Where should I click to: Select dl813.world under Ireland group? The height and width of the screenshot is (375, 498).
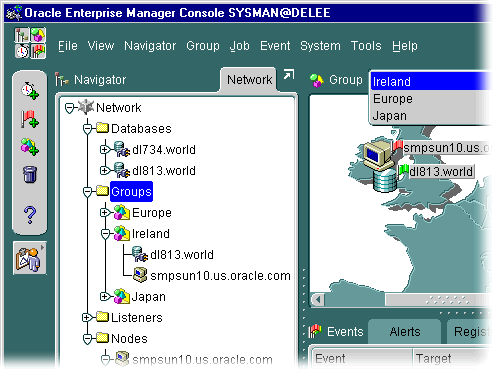[x=182, y=254]
